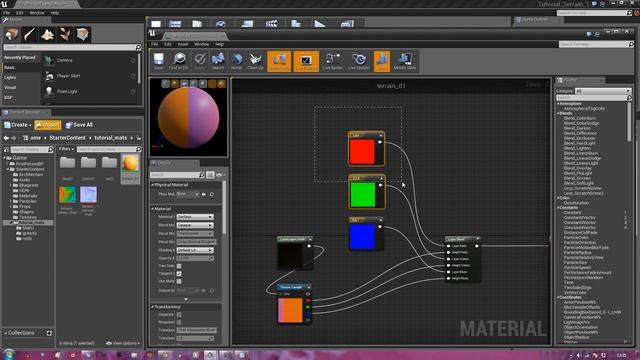Click the Camera actor icon in Modes
640x360 pixels.
click(x=49, y=60)
